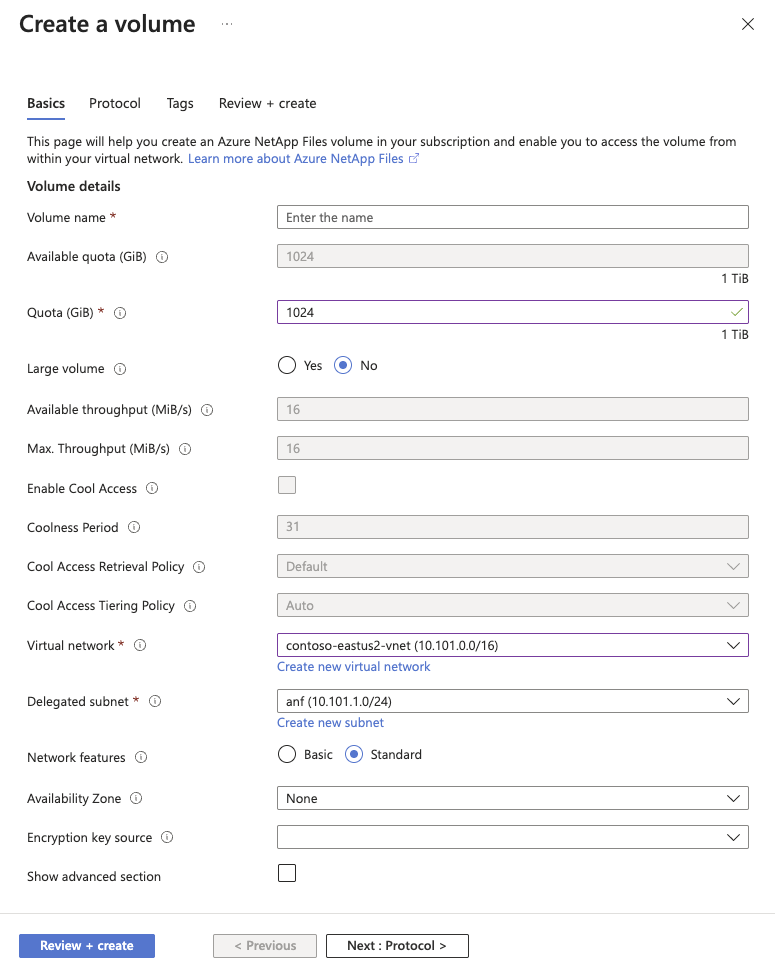Click info icon beside Large volume label
Image resolution: width=775 pixels, height=978 pixels.
(x=120, y=369)
